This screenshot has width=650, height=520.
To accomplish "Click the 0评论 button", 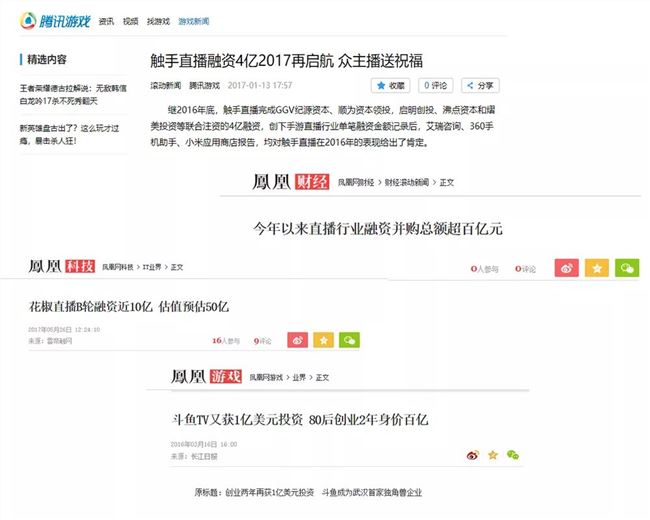I will tap(435, 85).
